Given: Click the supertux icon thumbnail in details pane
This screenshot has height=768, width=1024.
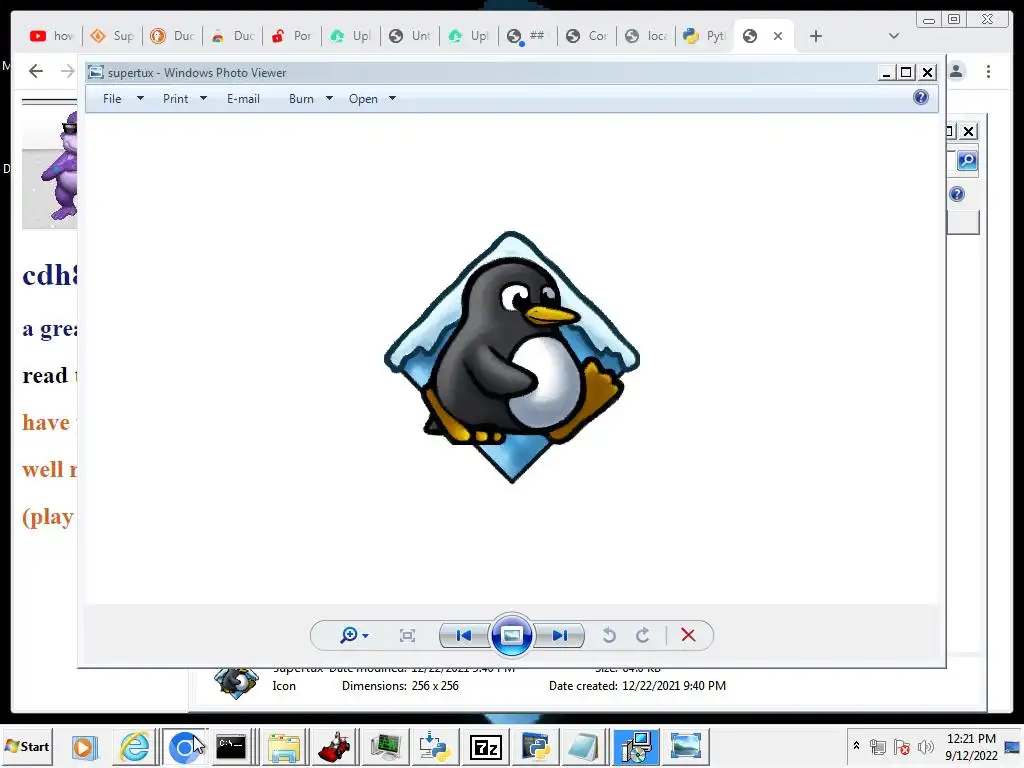Looking at the screenshot, I should pyautogui.click(x=236, y=684).
